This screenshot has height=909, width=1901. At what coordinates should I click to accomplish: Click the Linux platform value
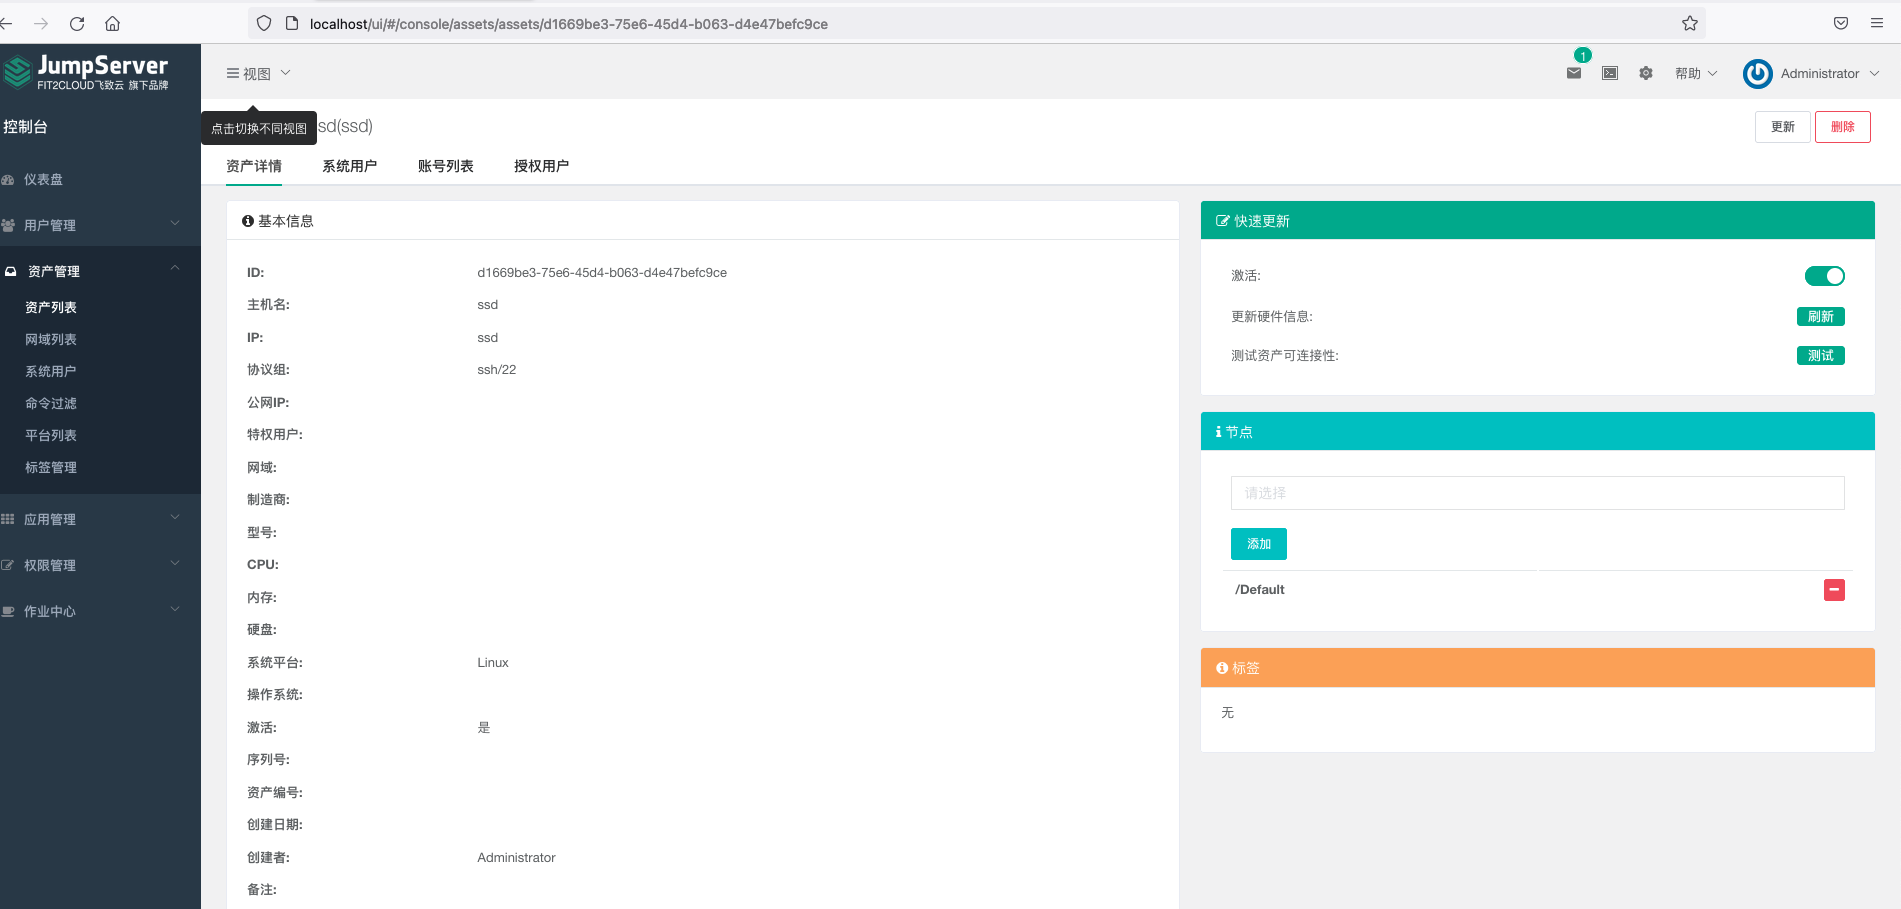493,663
